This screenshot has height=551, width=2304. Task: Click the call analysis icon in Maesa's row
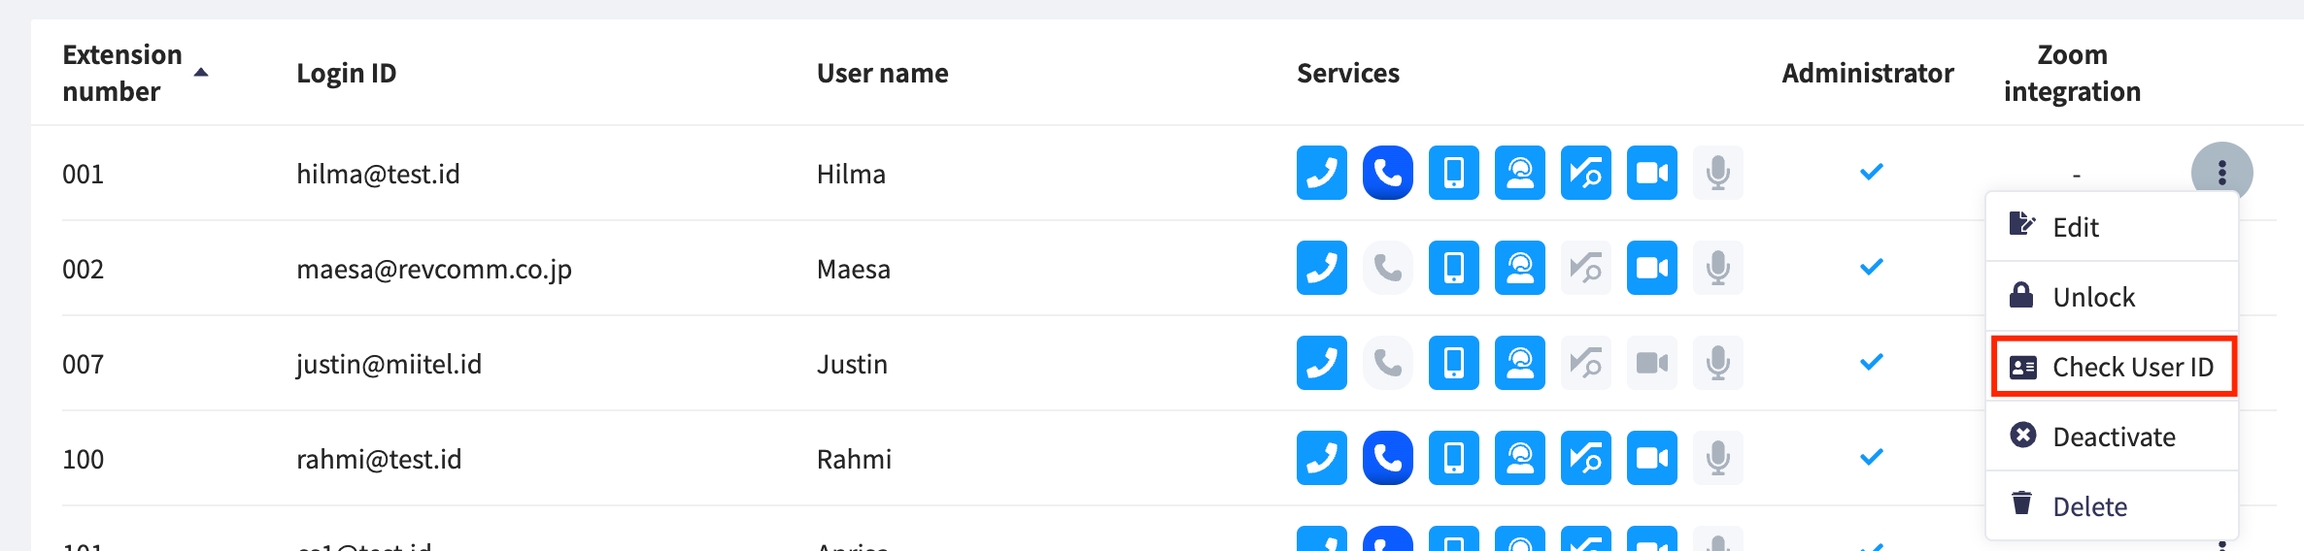coord(1585,268)
